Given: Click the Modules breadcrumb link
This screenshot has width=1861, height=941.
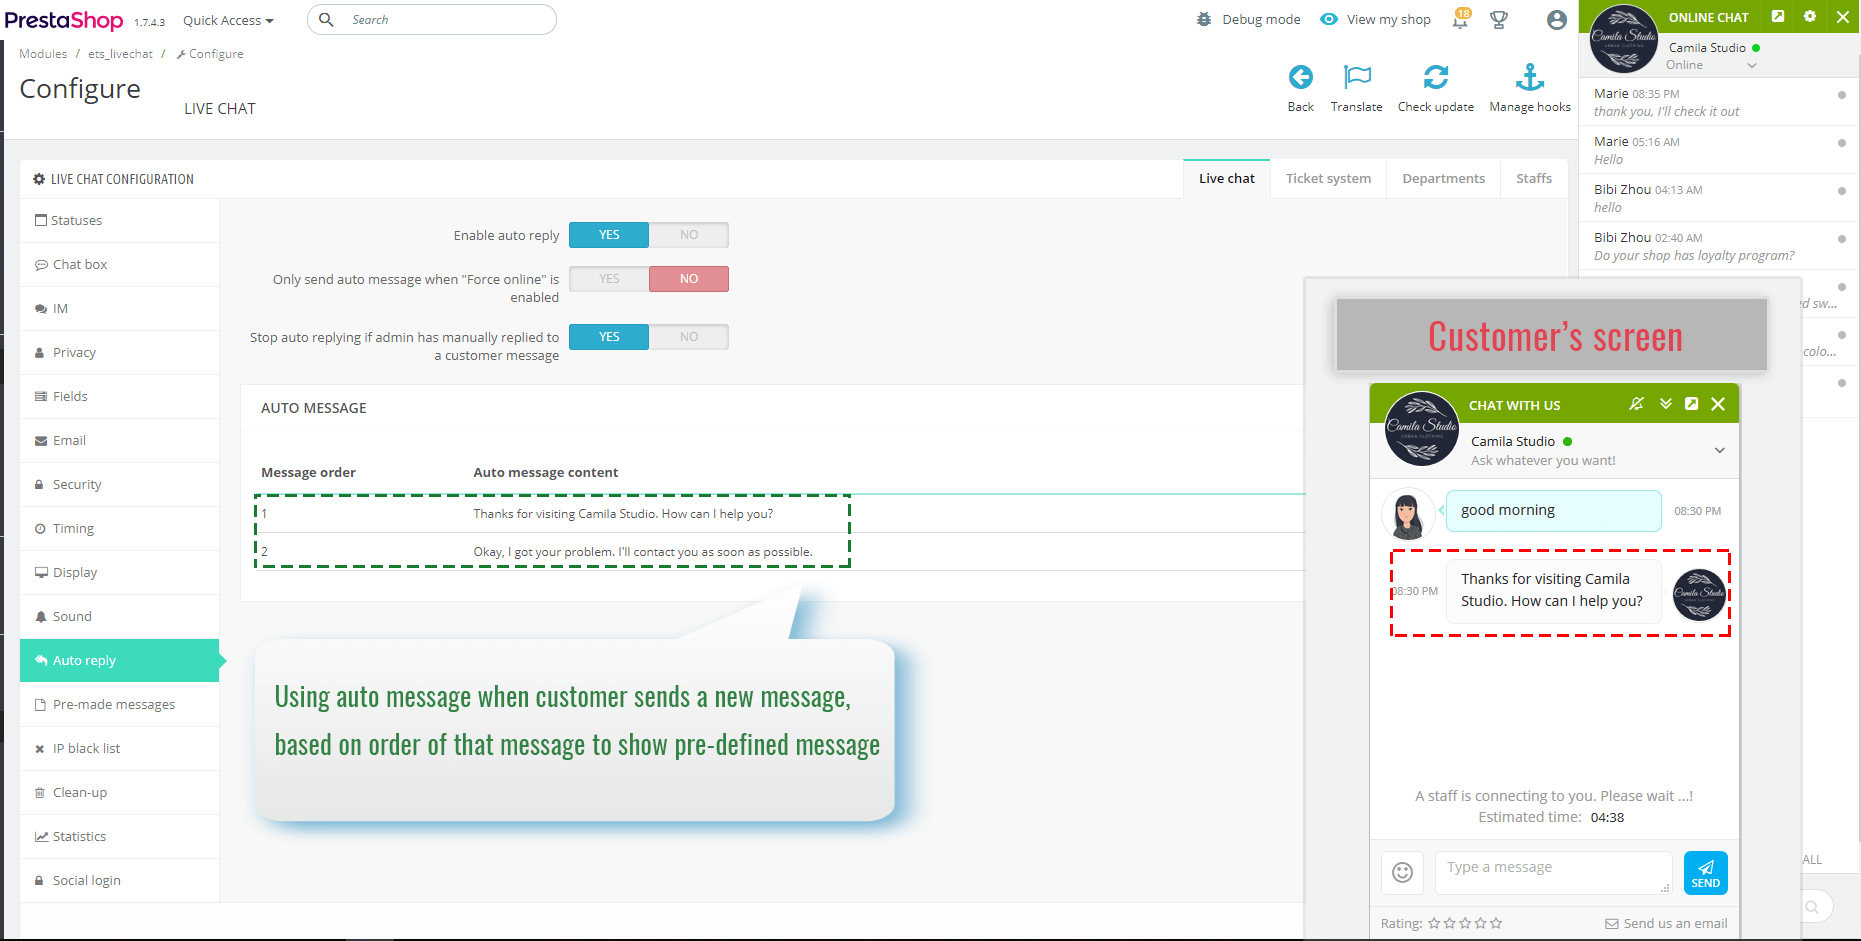Looking at the screenshot, I should click(43, 54).
